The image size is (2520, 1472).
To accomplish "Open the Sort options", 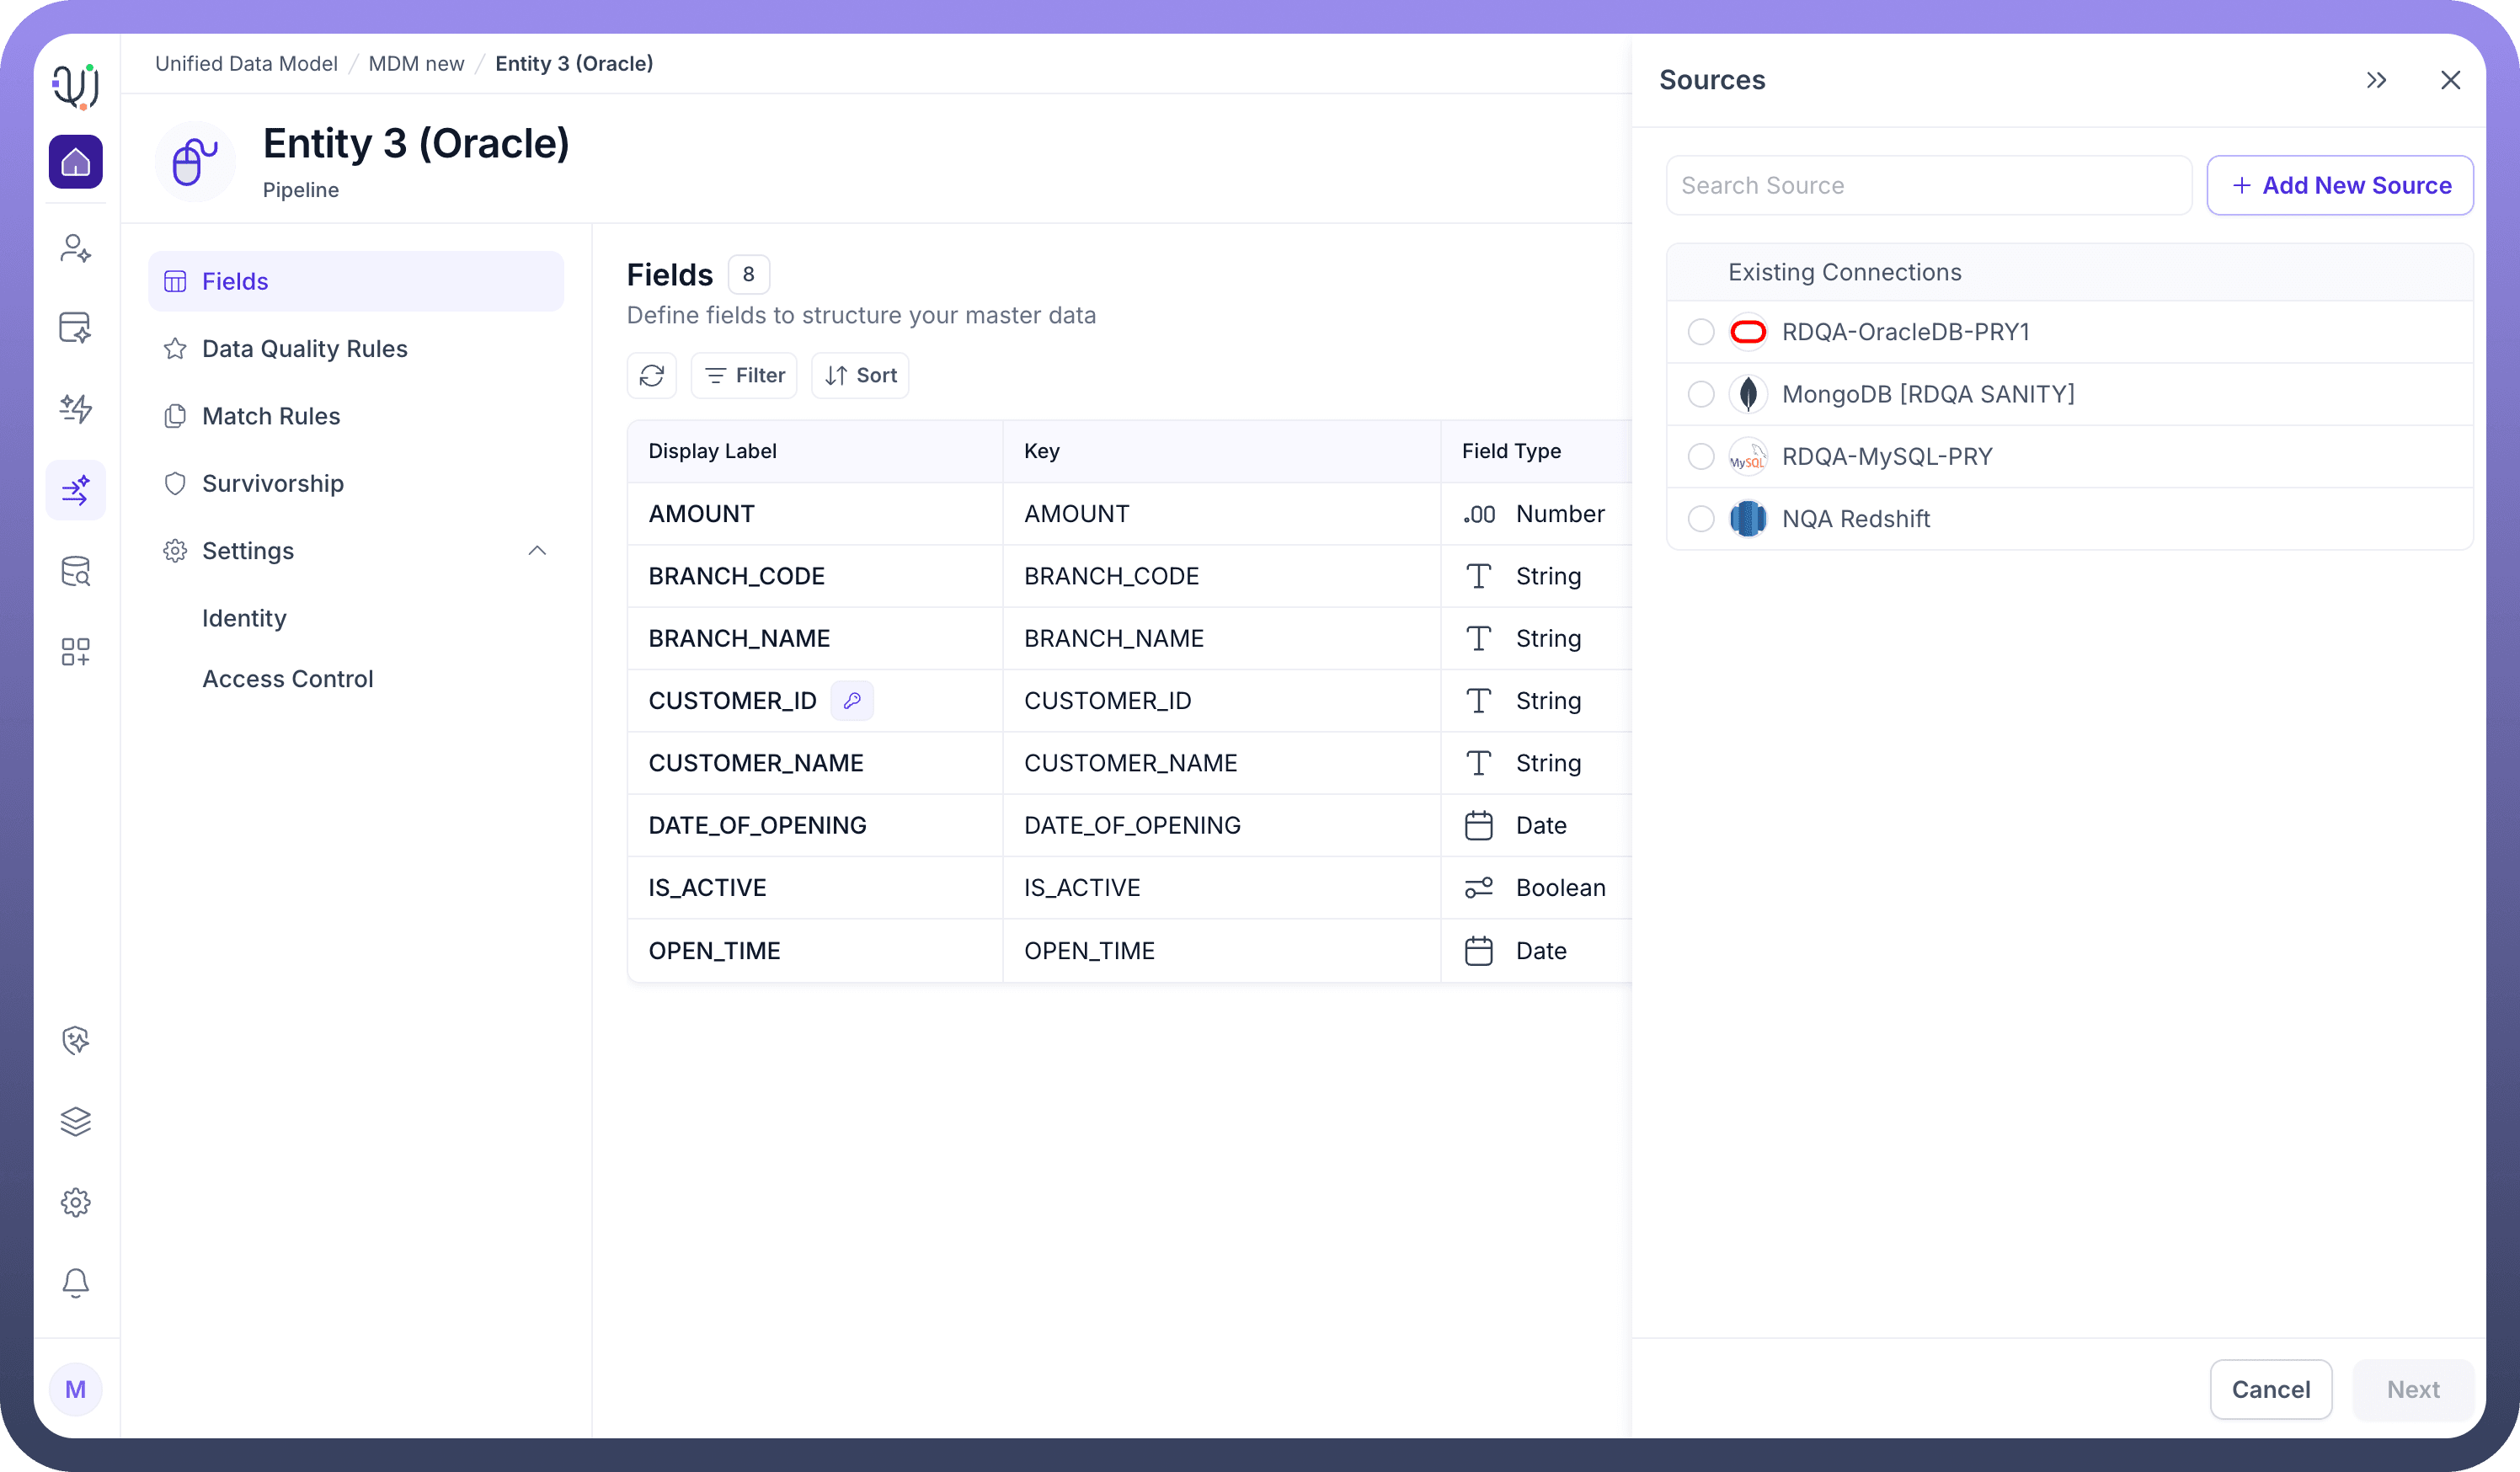I will [x=860, y=375].
